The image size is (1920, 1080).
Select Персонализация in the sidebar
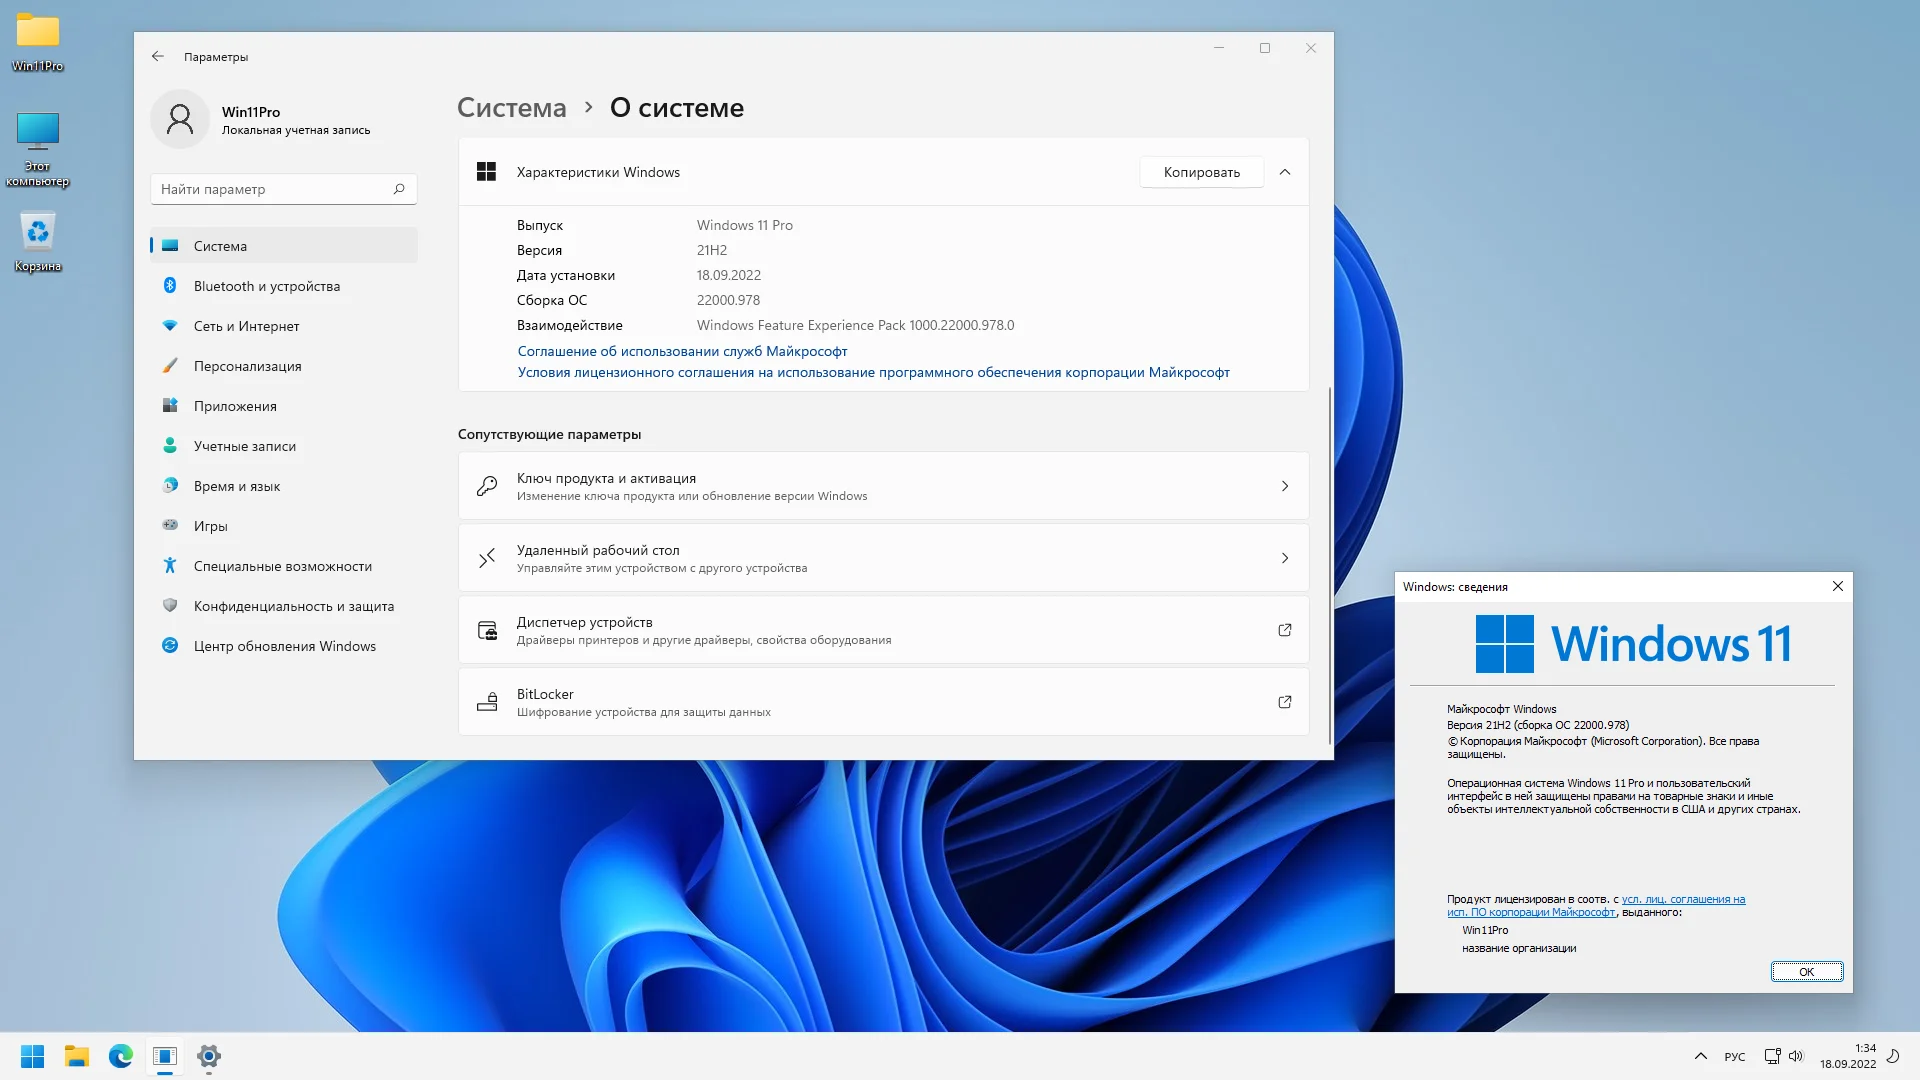pyautogui.click(x=247, y=366)
